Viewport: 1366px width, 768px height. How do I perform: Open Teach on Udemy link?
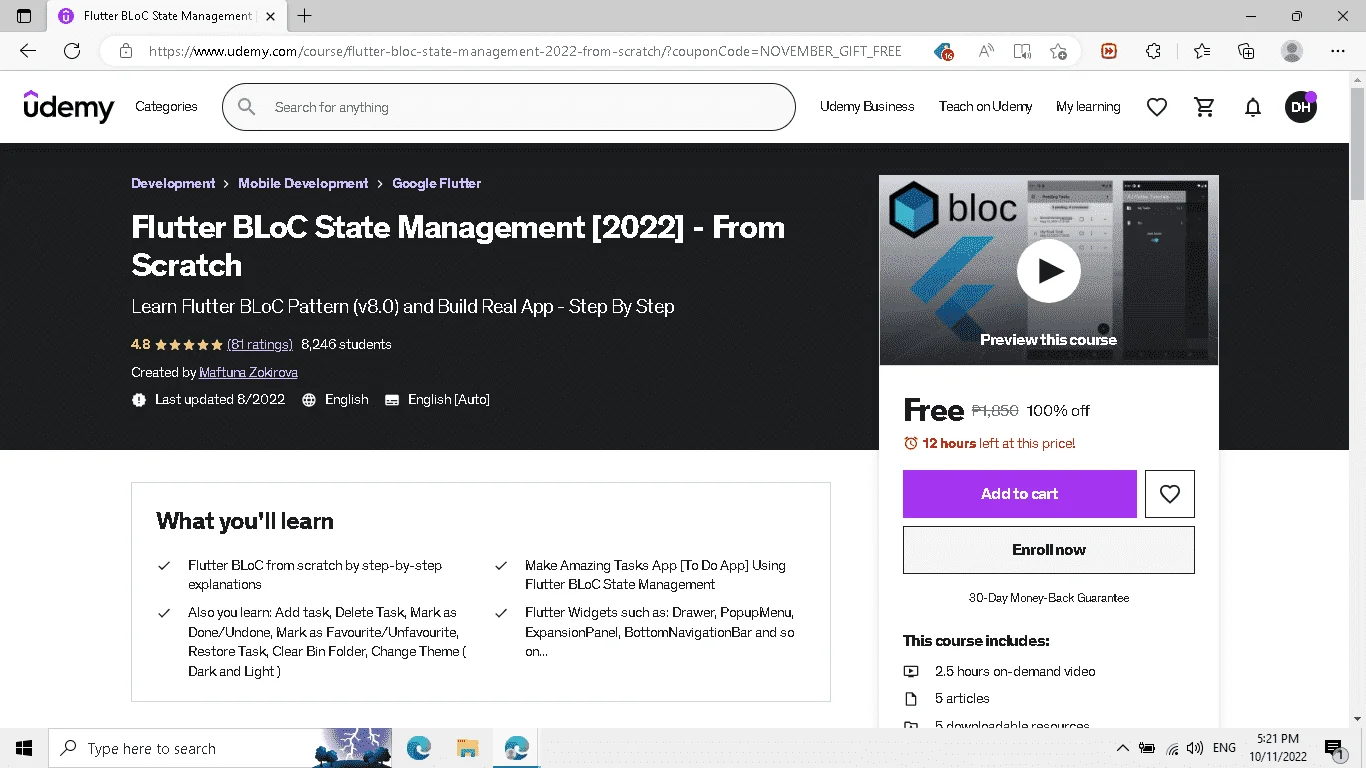[x=985, y=107]
